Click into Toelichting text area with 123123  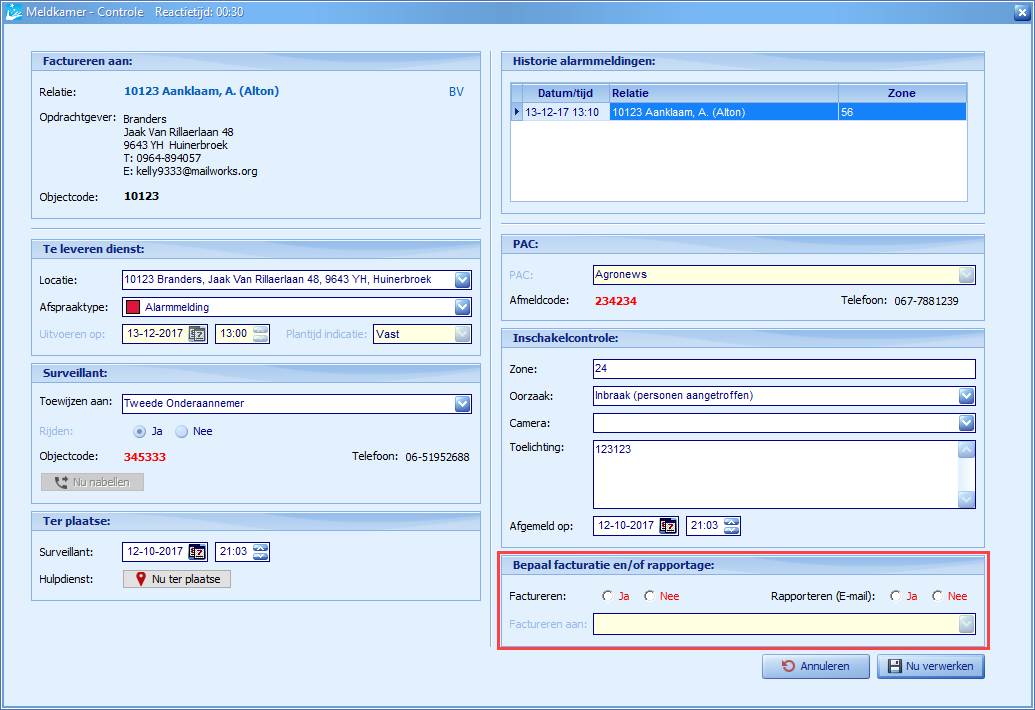[x=776, y=474]
